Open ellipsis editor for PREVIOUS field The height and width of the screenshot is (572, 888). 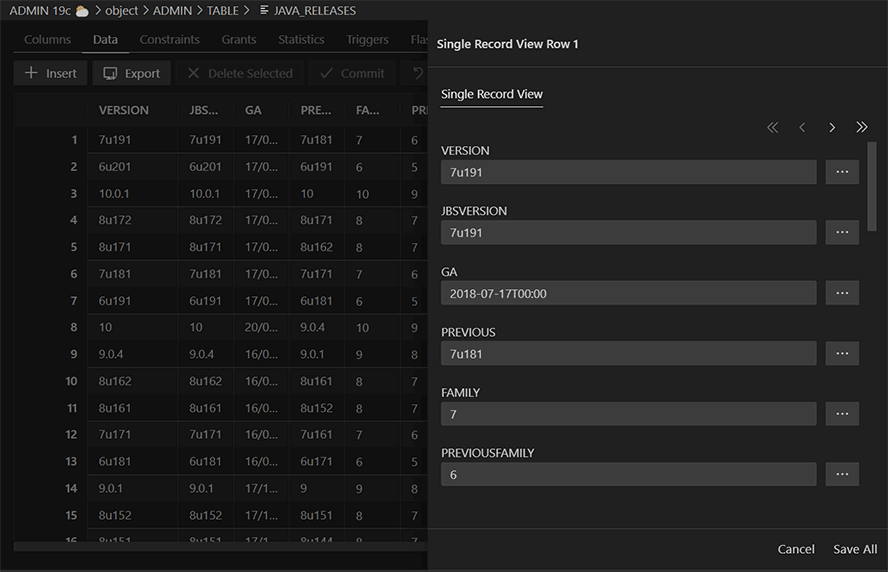(842, 354)
